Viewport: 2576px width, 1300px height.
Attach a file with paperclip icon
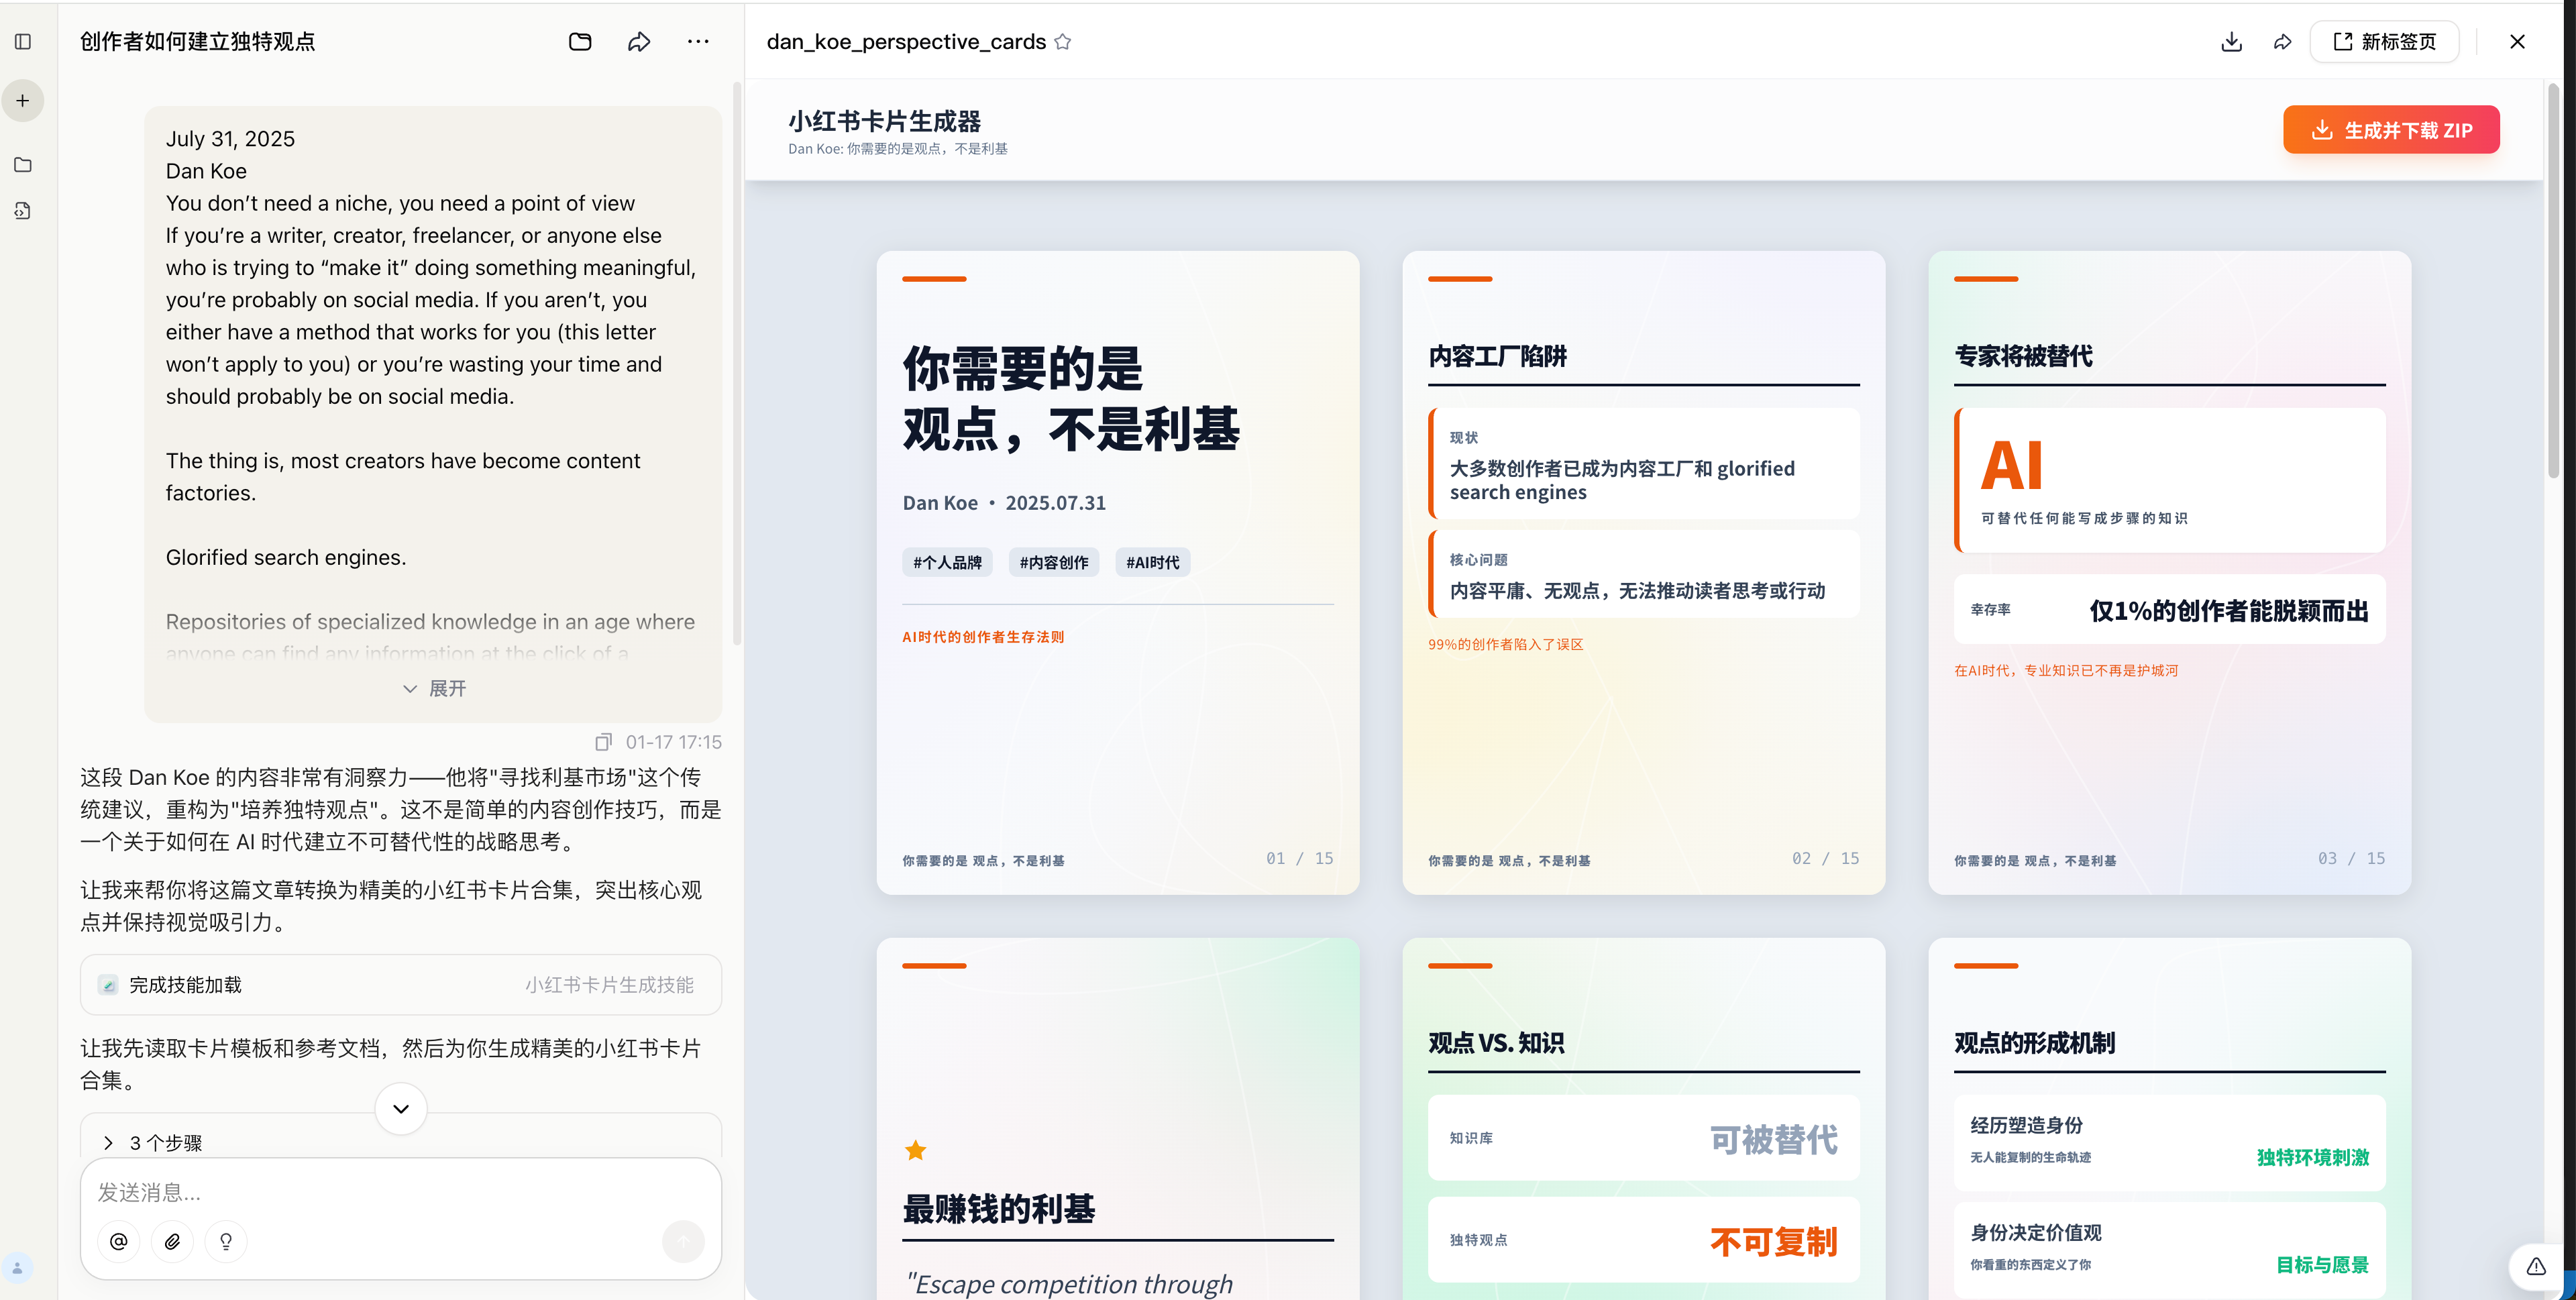pyautogui.click(x=172, y=1241)
